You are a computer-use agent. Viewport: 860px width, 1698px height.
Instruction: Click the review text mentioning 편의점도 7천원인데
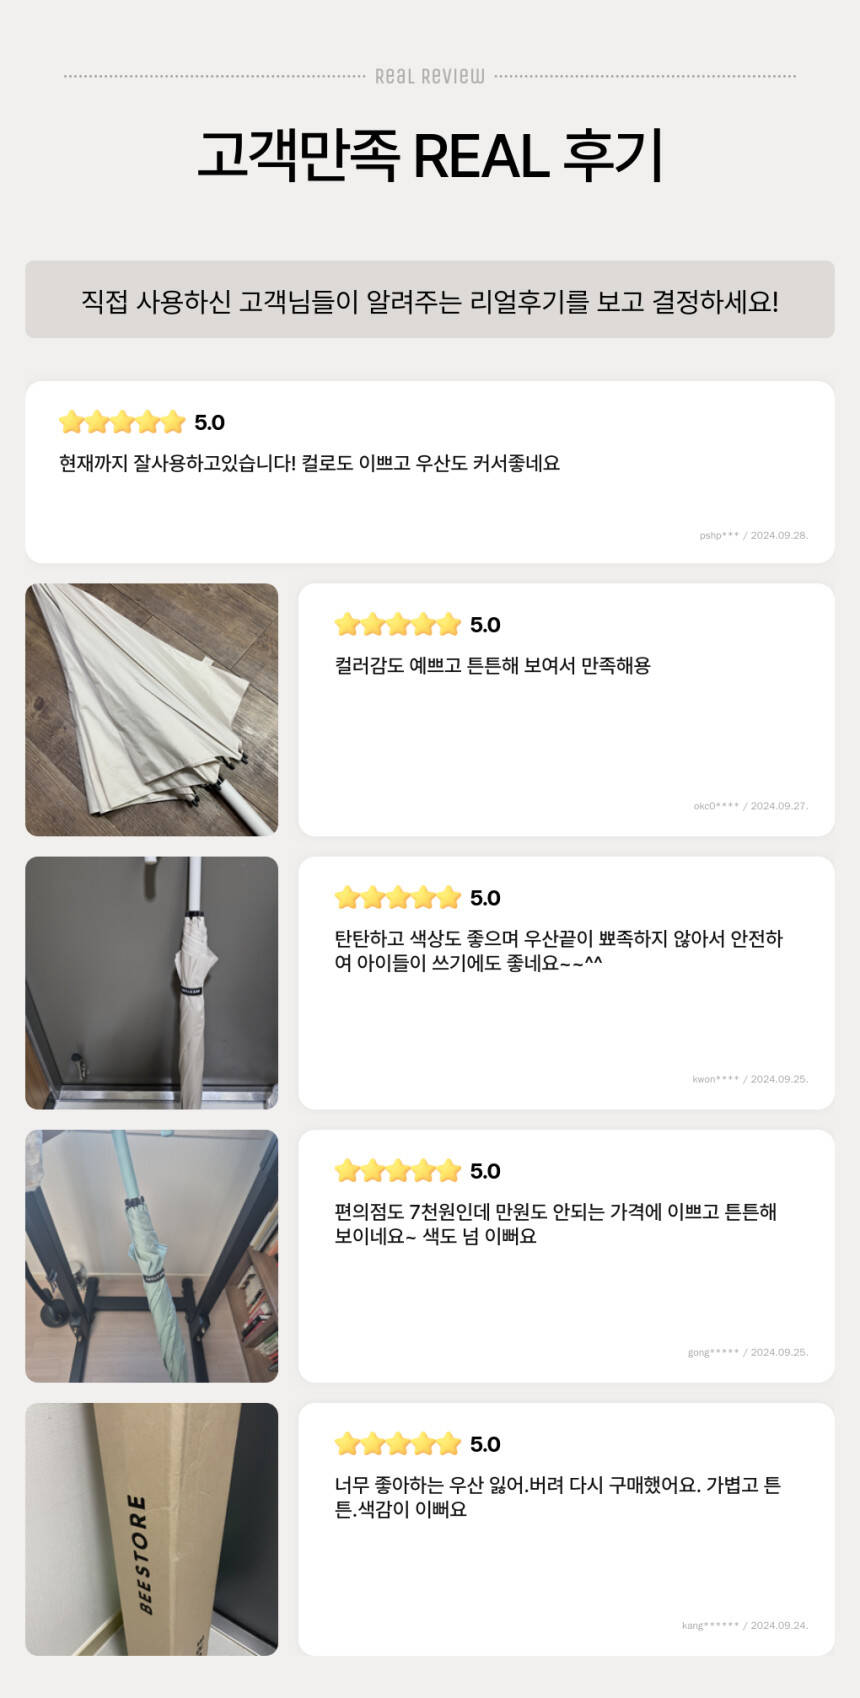555,1224
